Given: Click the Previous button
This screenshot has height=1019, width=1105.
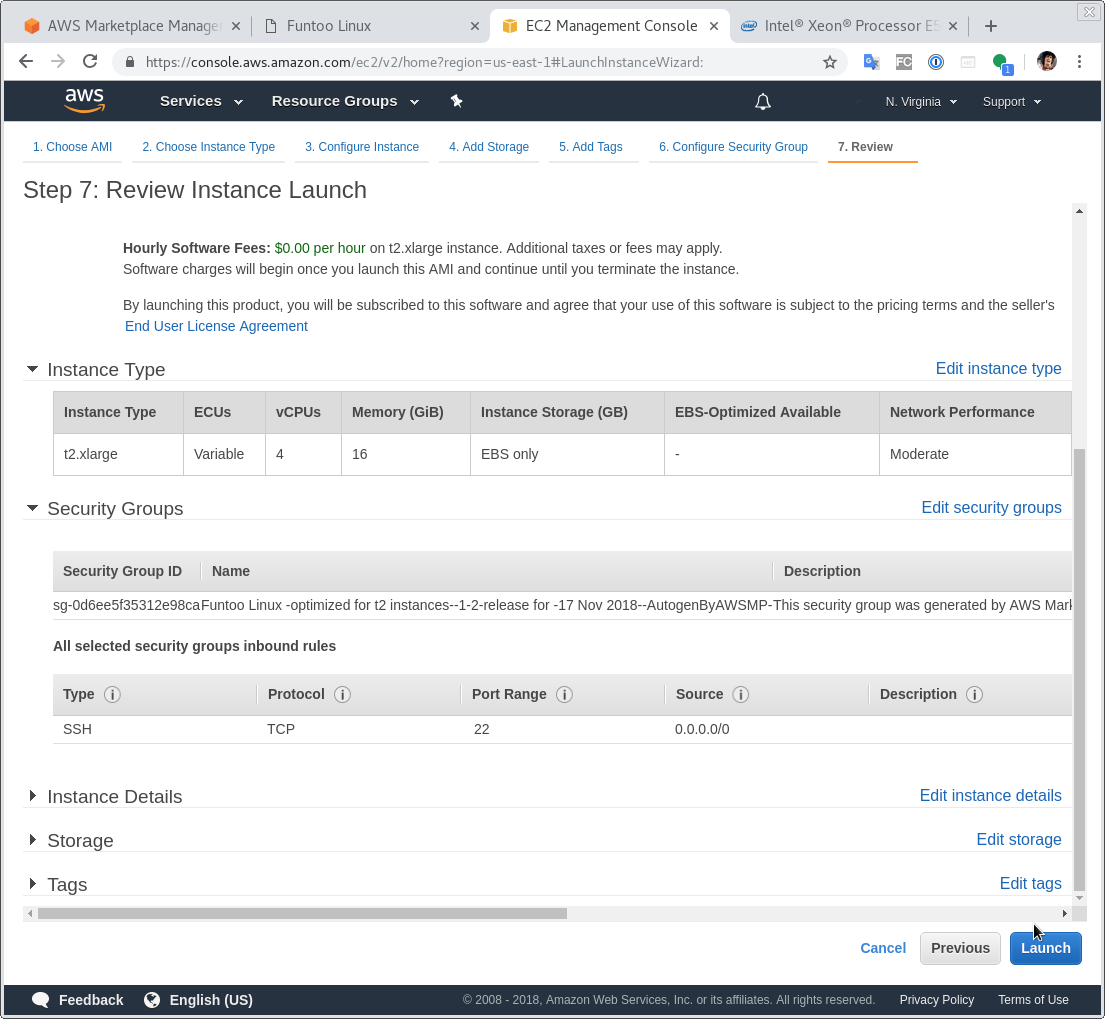Looking at the screenshot, I should coord(960,948).
